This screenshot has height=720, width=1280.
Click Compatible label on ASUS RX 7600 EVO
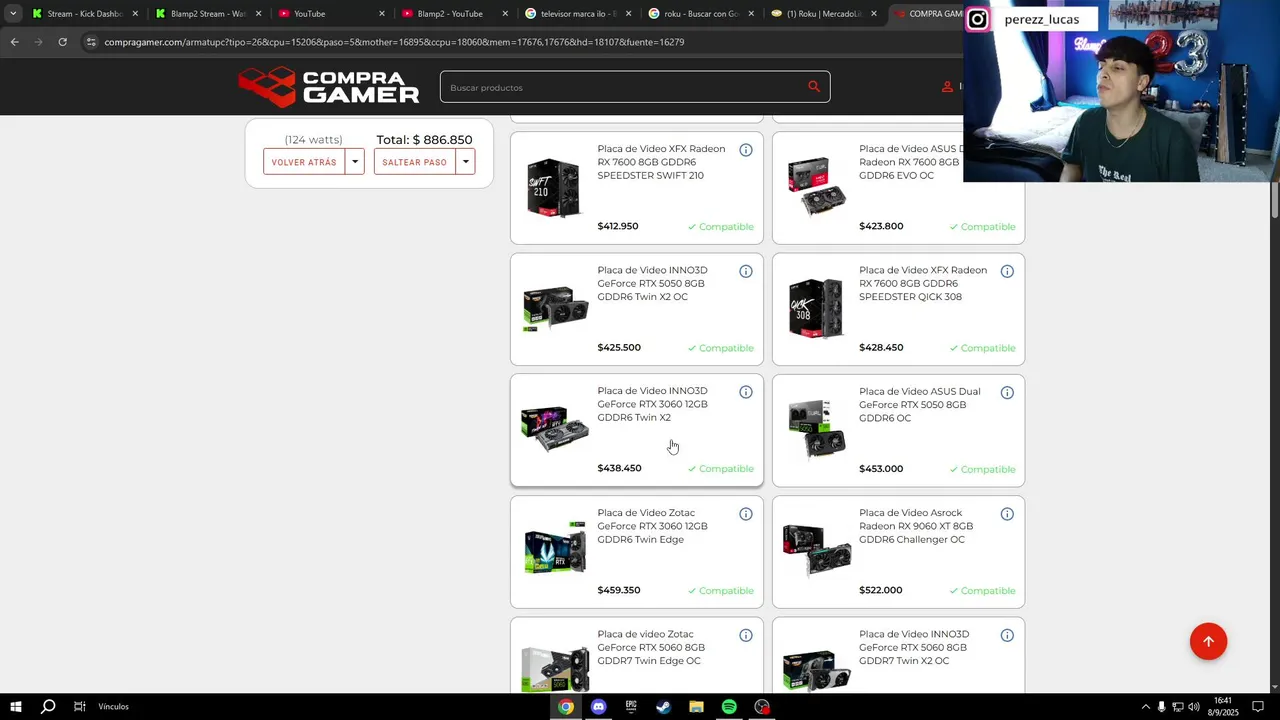click(x=982, y=227)
